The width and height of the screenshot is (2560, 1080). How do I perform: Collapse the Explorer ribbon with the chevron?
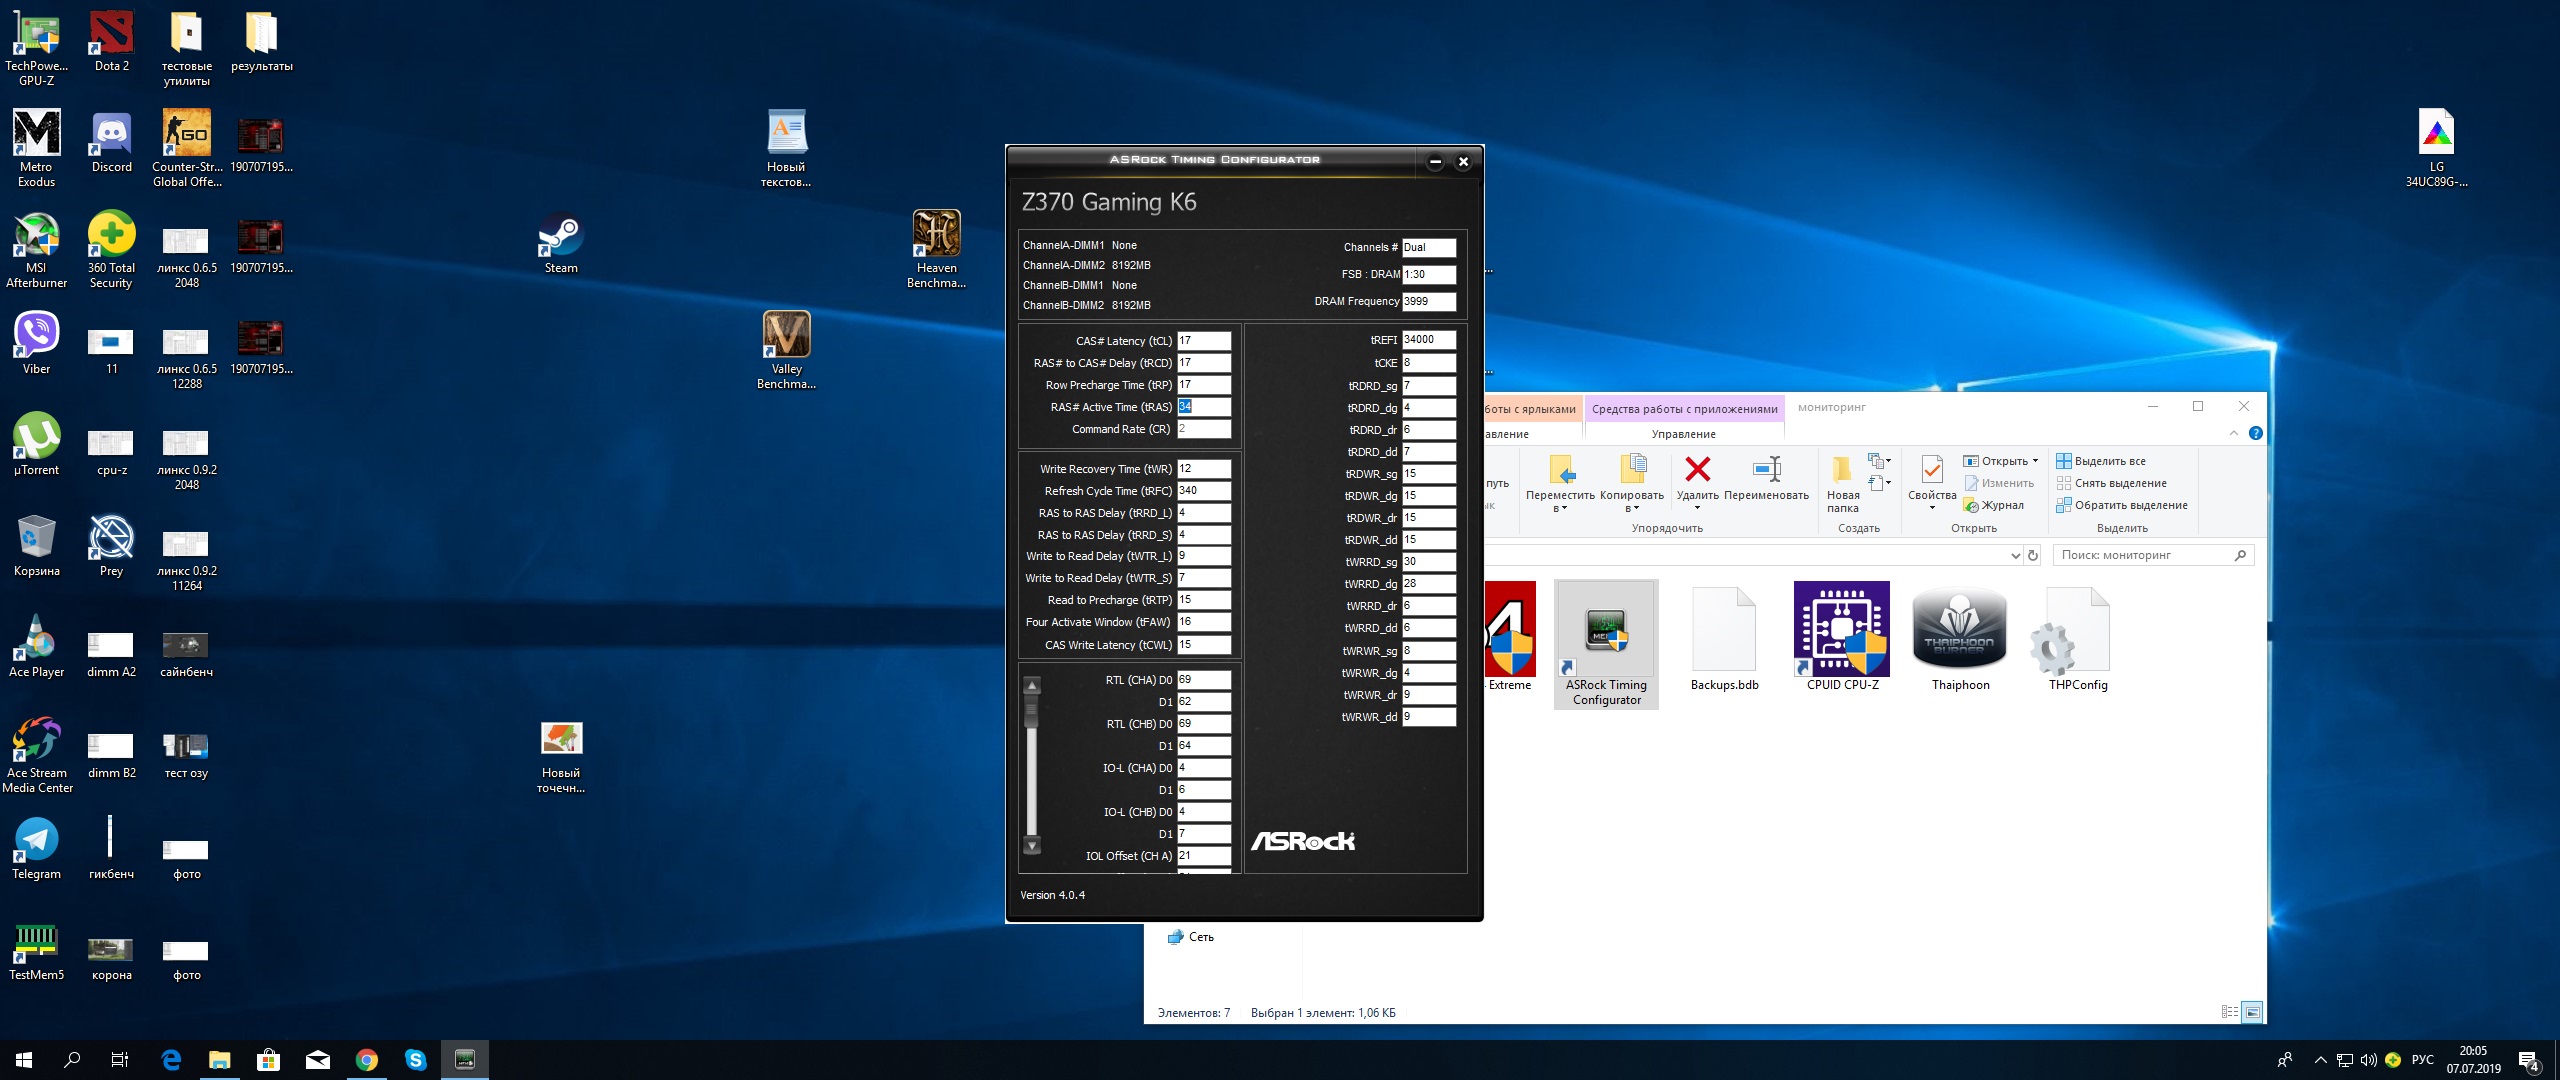(x=2234, y=433)
